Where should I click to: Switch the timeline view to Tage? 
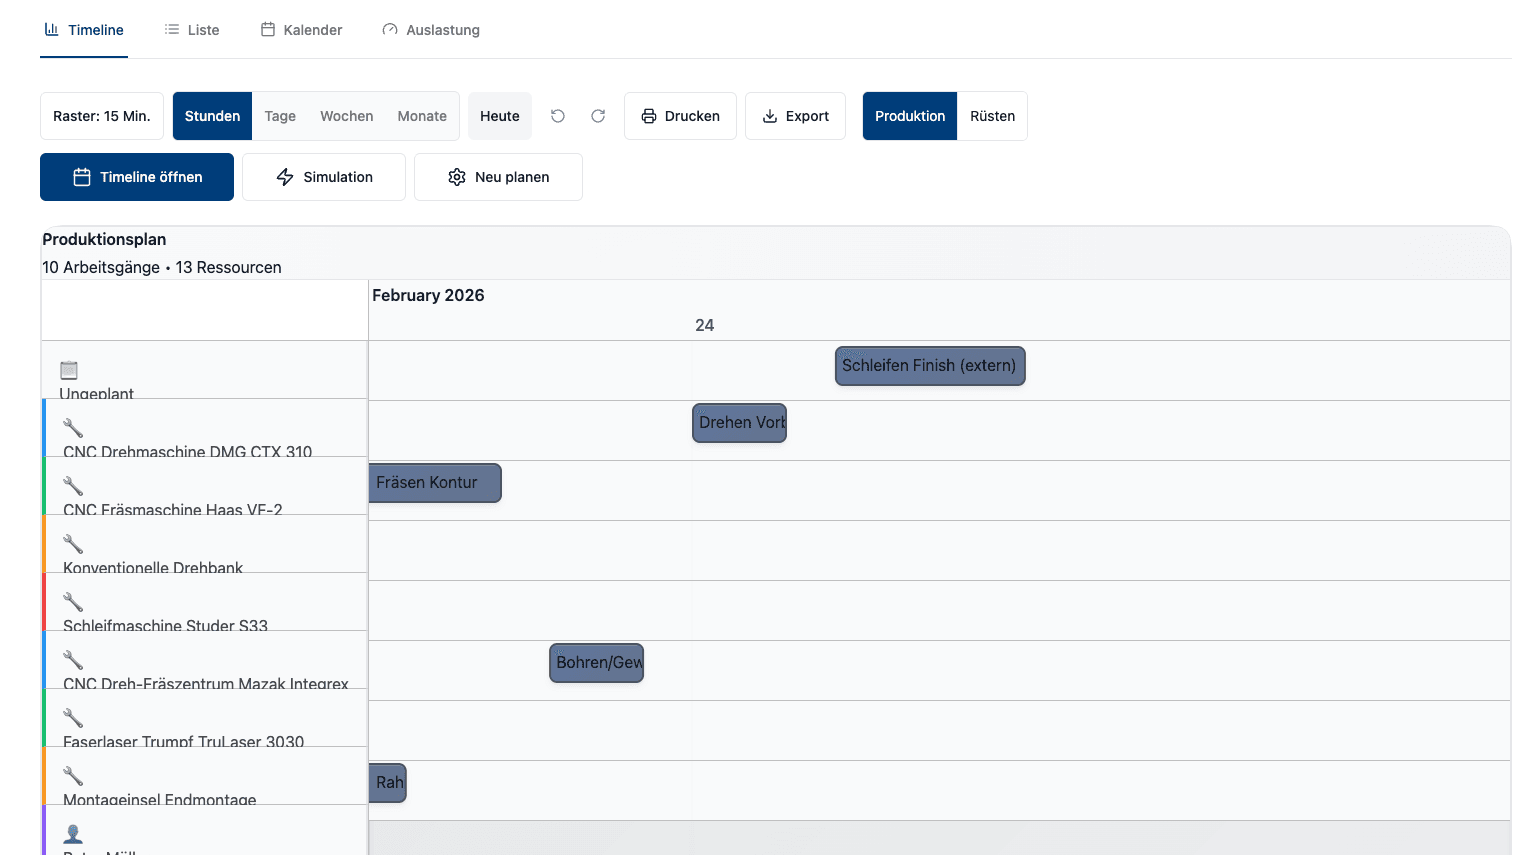[x=280, y=116]
